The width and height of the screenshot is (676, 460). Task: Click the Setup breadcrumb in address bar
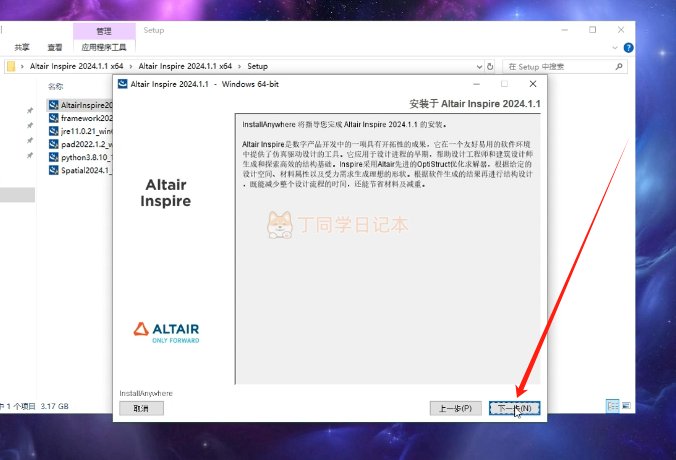point(257,66)
